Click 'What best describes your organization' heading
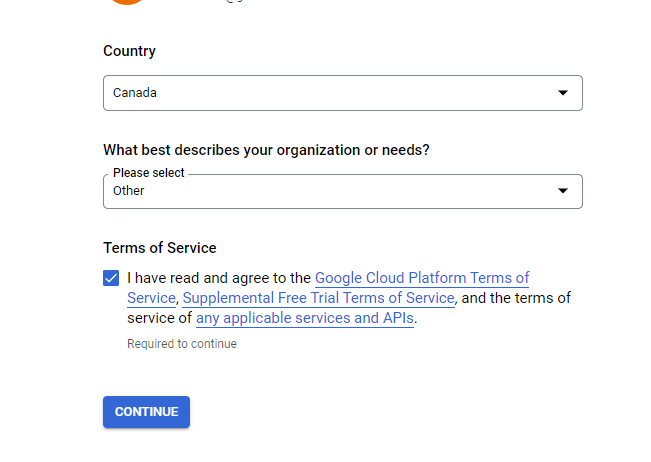This screenshot has height=462, width=651. click(x=266, y=150)
